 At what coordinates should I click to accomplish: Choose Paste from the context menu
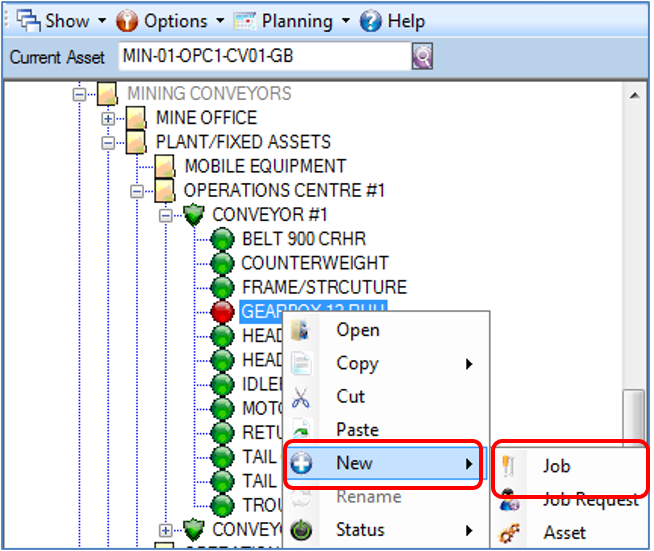(386, 430)
